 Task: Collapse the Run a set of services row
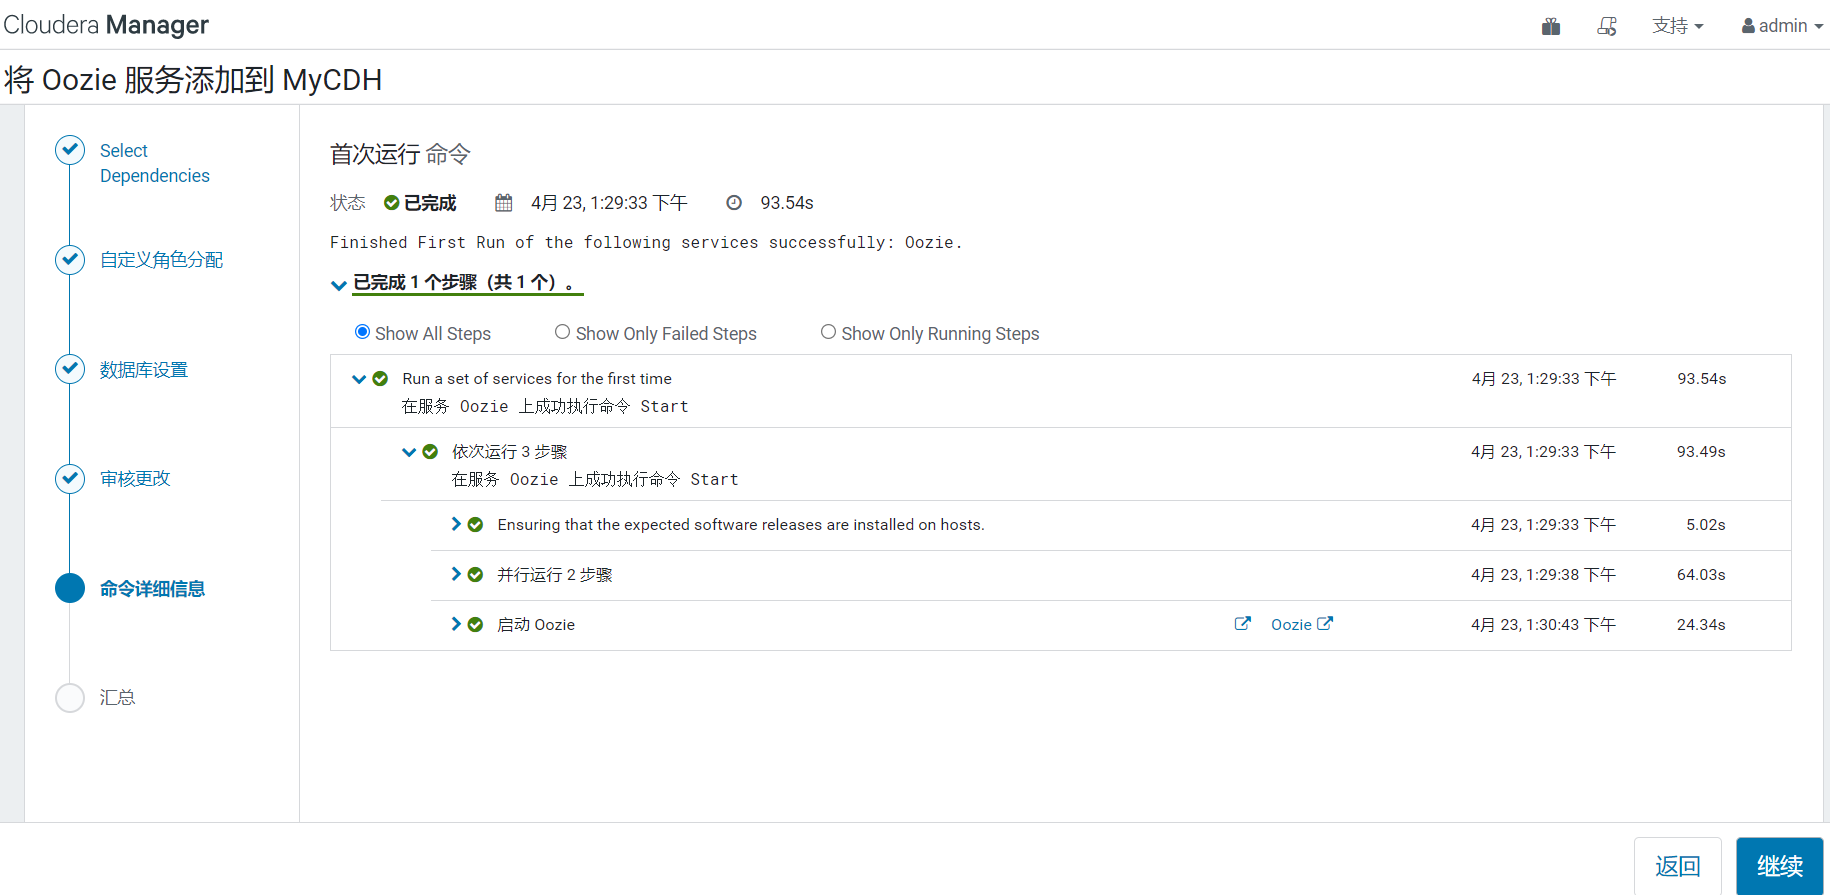(359, 379)
